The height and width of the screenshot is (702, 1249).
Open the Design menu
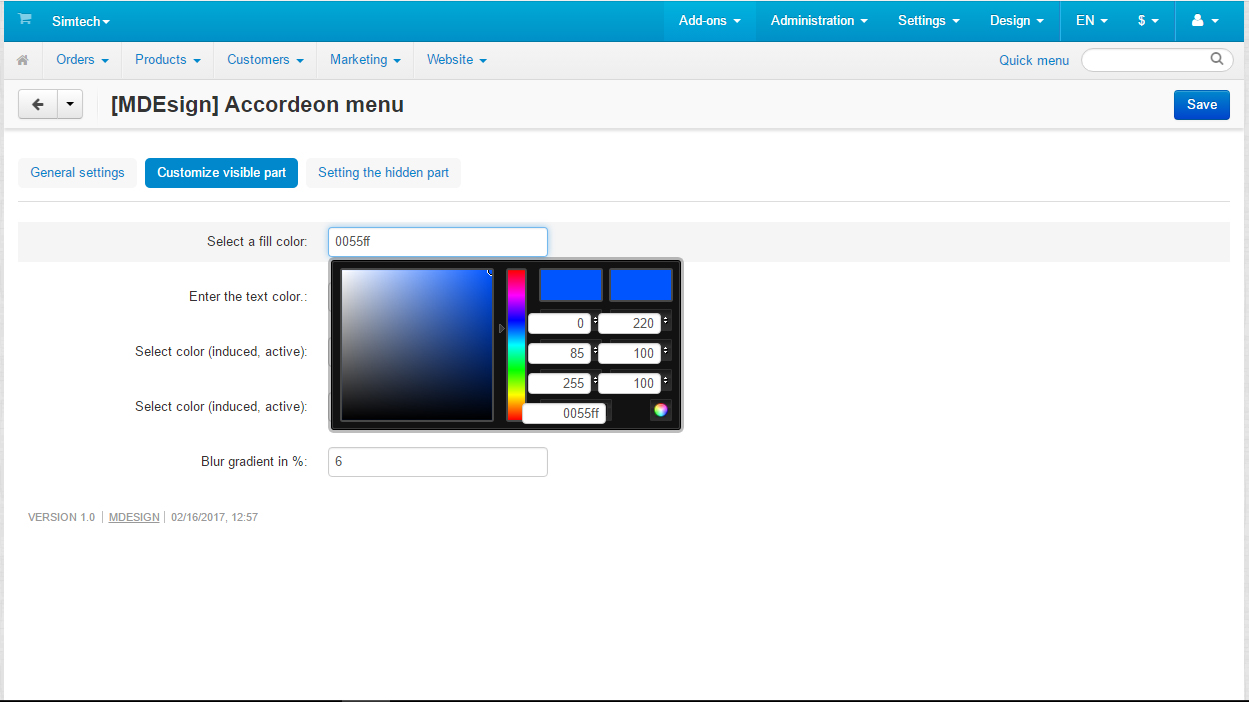click(x=1017, y=20)
